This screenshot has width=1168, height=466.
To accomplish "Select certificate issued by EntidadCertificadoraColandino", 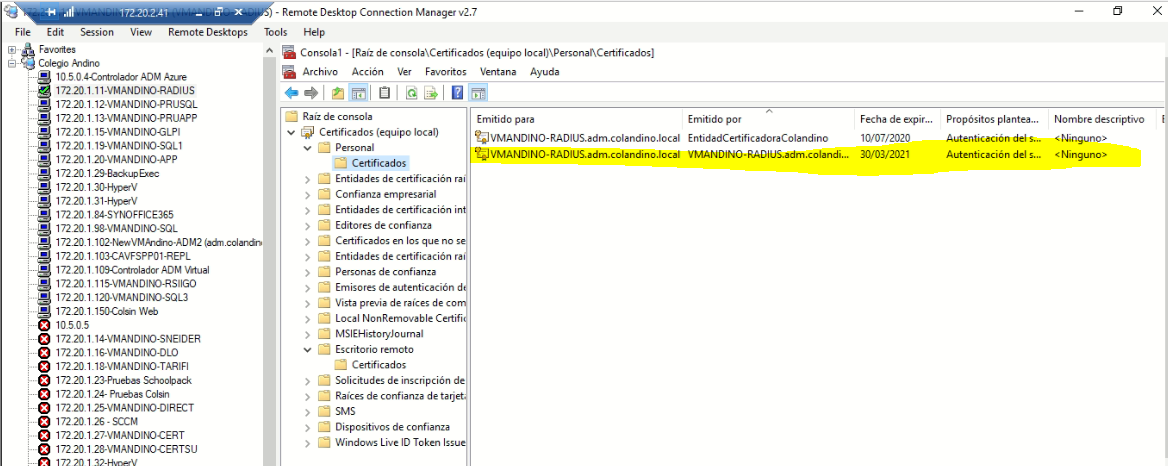I will [x=758, y=138].
